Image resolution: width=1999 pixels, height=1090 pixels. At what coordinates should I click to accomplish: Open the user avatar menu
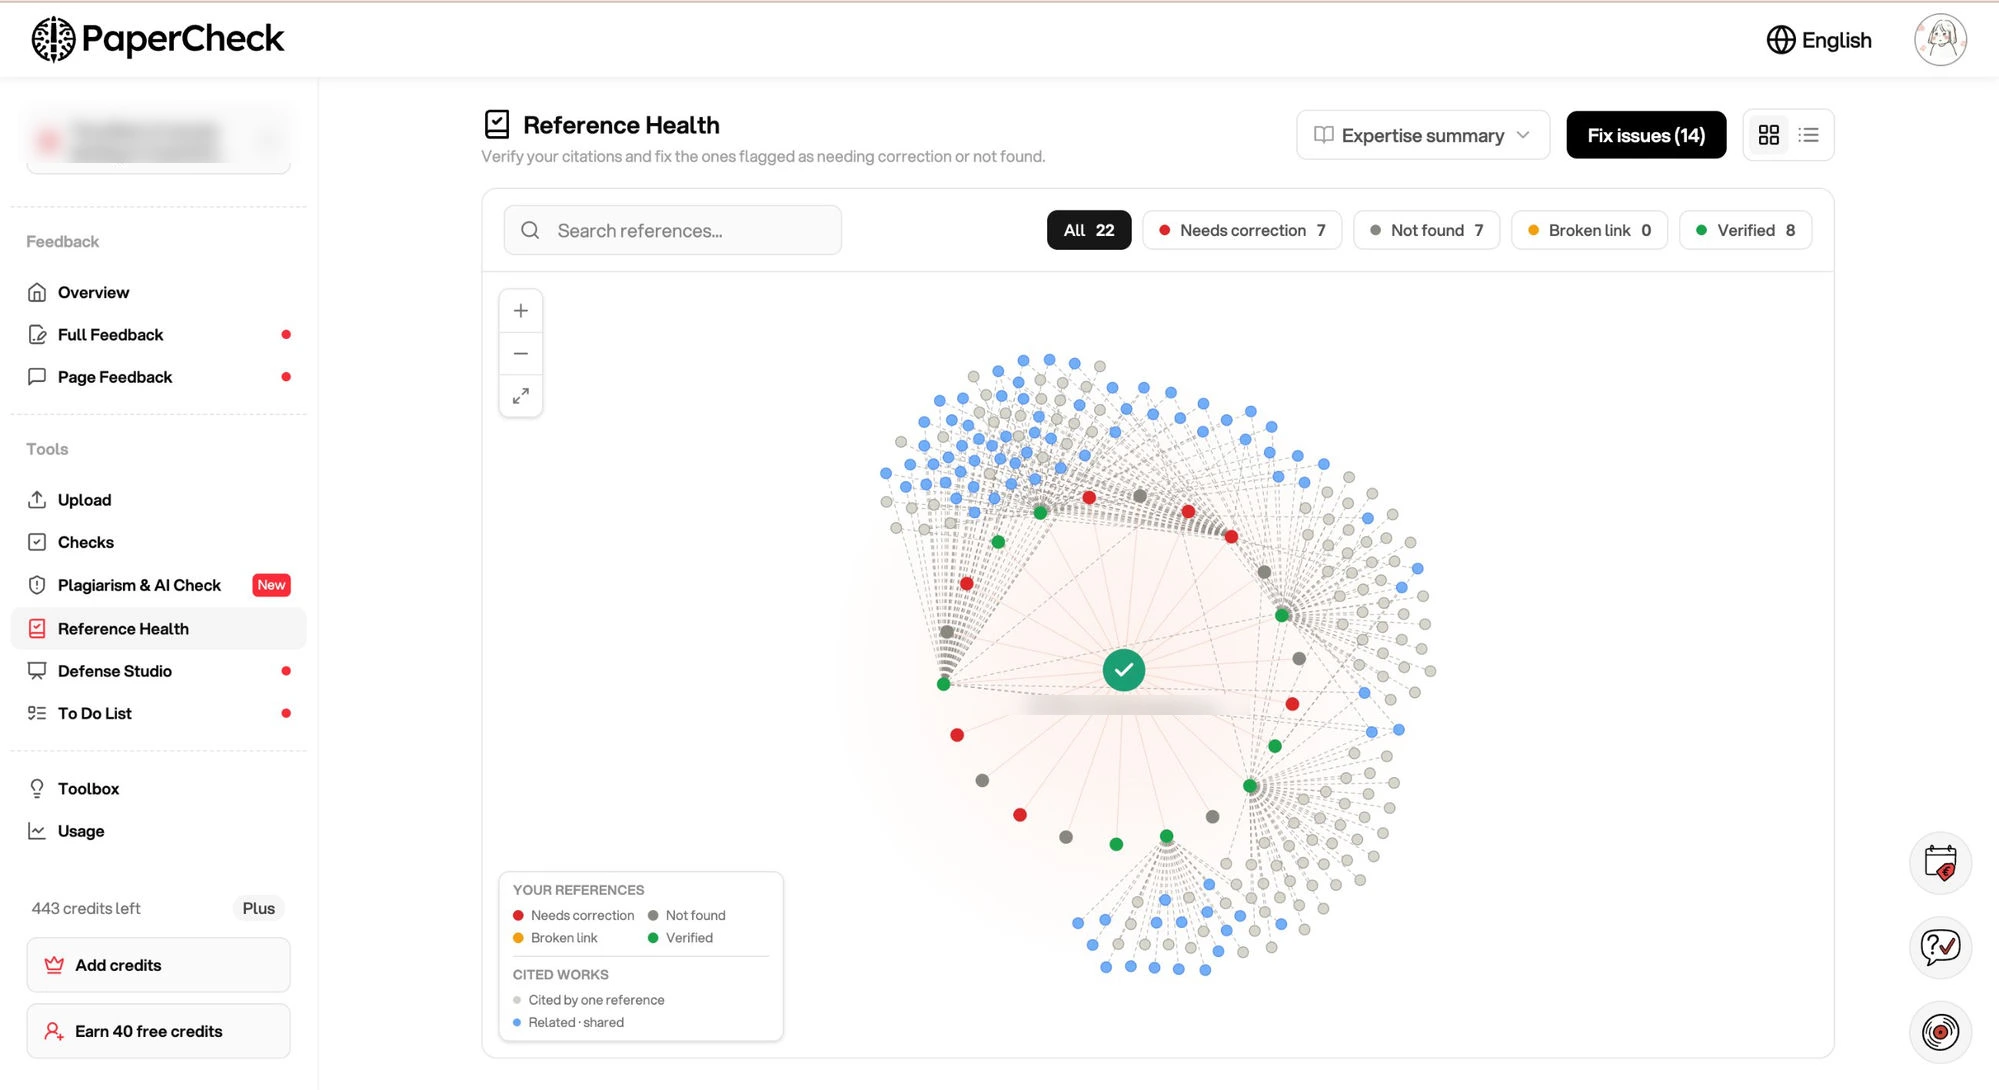point(1940,40)
